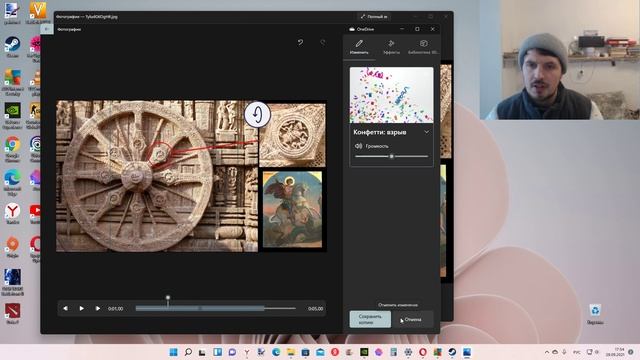Click the Отменить изменения (Undo changes) link

click(398, 305)
